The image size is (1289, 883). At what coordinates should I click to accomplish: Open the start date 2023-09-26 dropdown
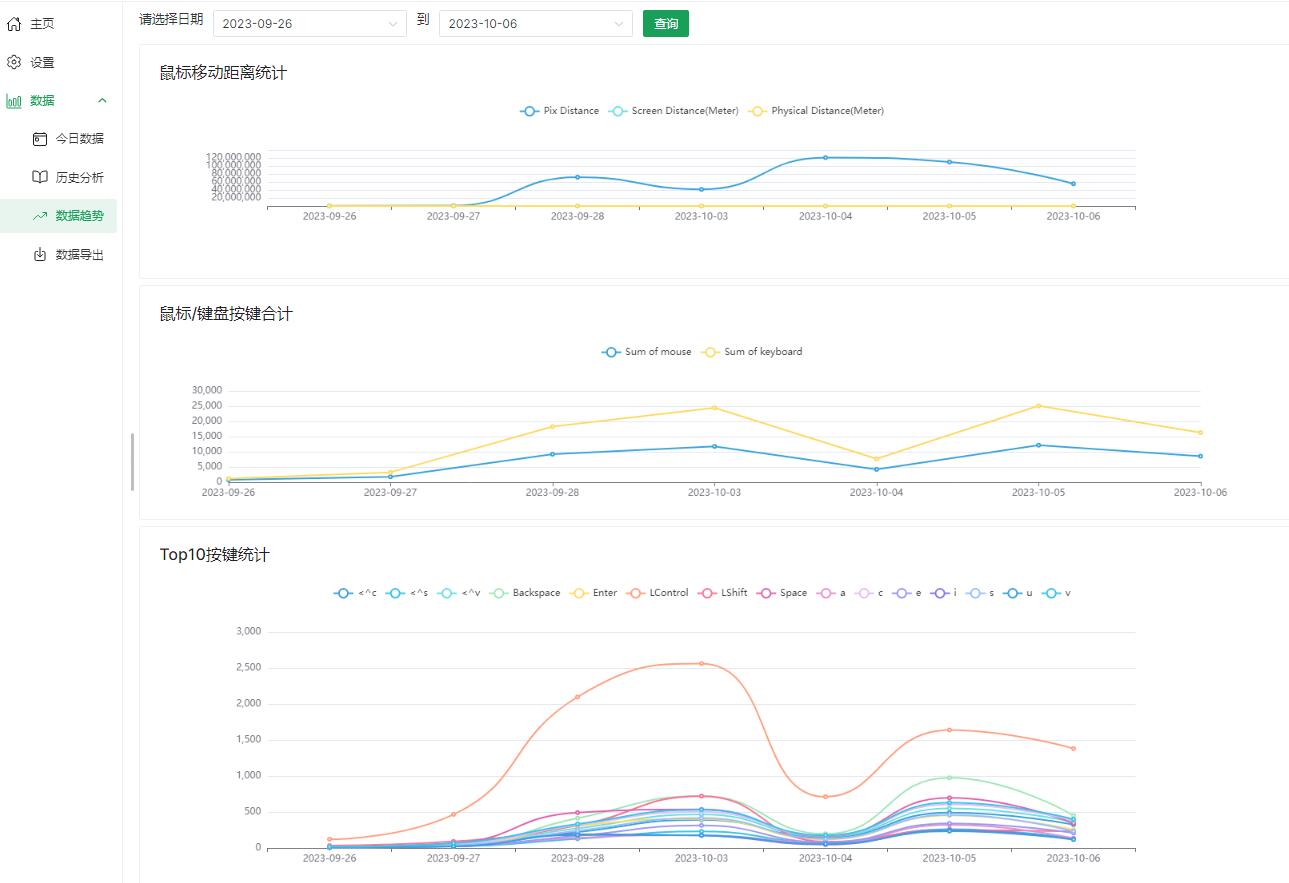point(309,24)
